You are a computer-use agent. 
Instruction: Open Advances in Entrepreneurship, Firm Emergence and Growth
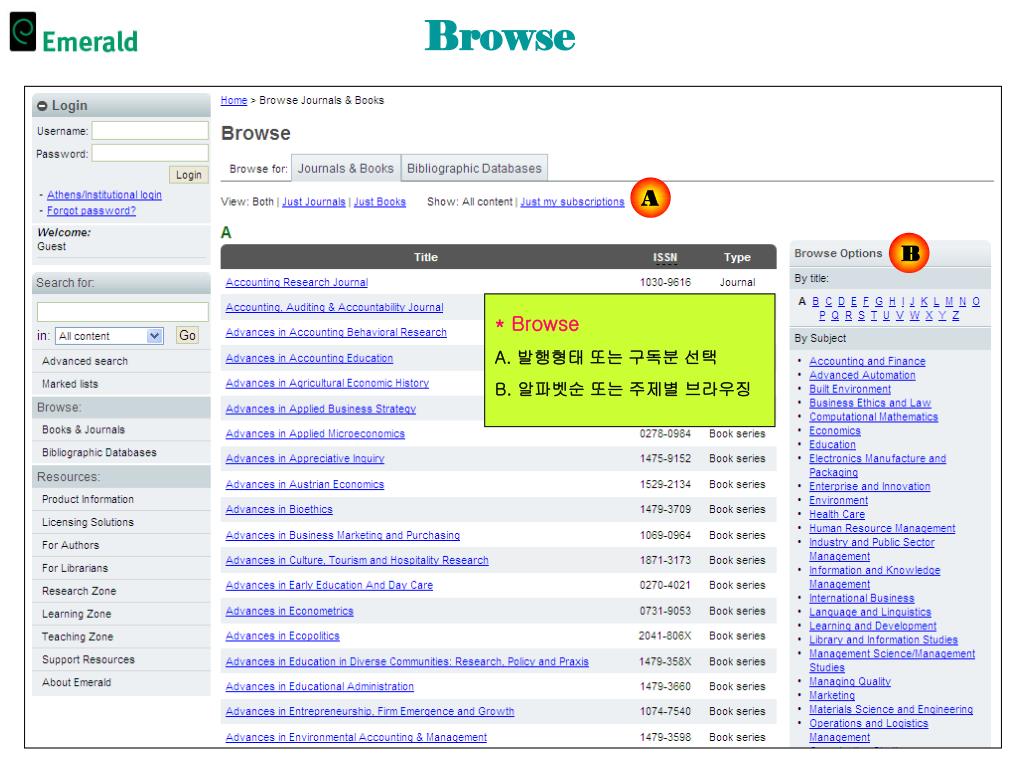(370, 711)
